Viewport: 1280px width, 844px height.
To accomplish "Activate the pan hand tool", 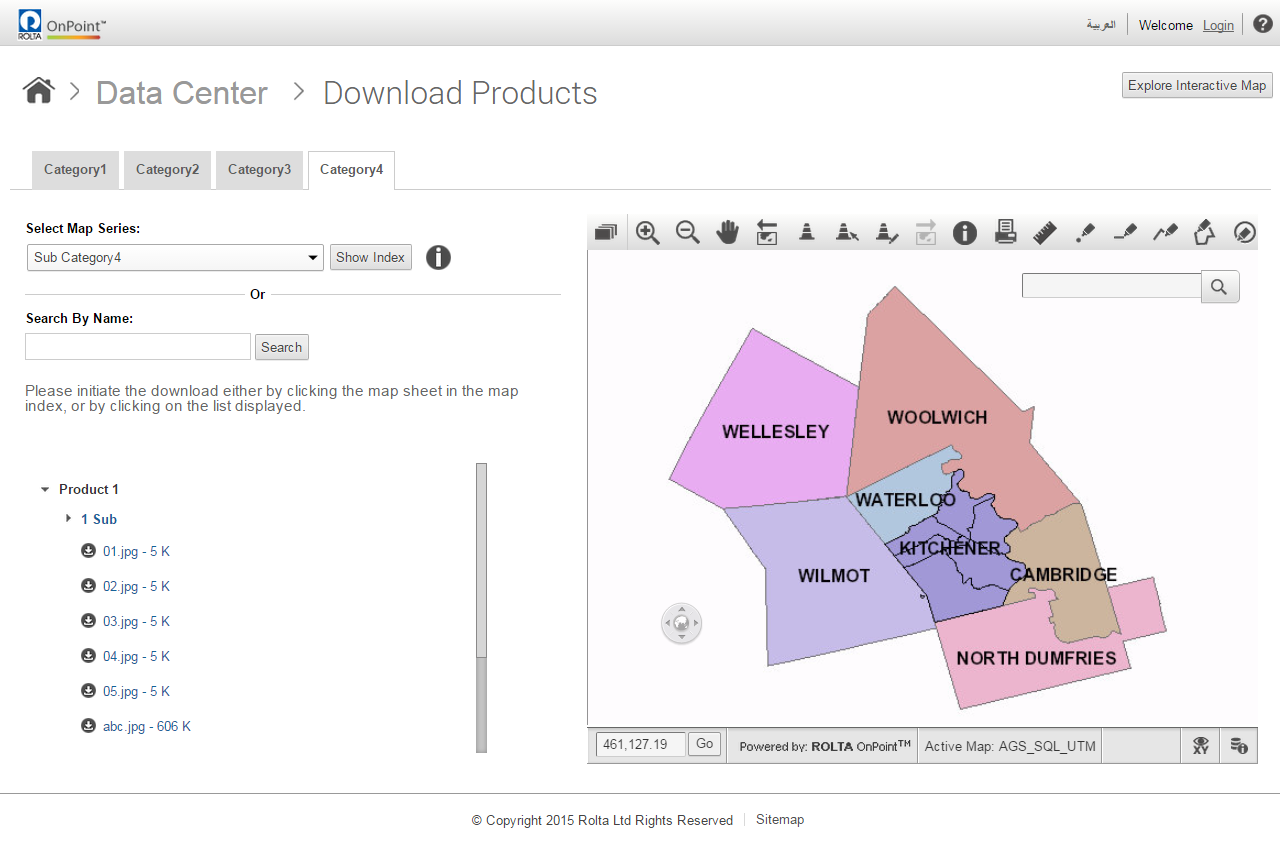I will click(727, 233).
